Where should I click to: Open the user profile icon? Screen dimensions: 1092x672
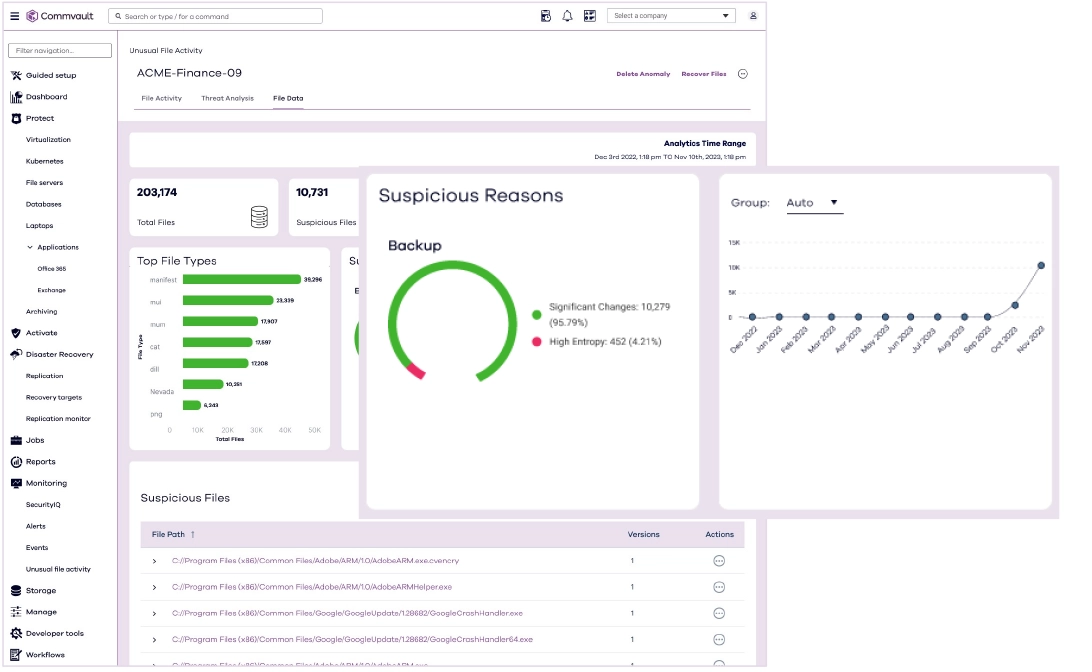click(752, 16)
